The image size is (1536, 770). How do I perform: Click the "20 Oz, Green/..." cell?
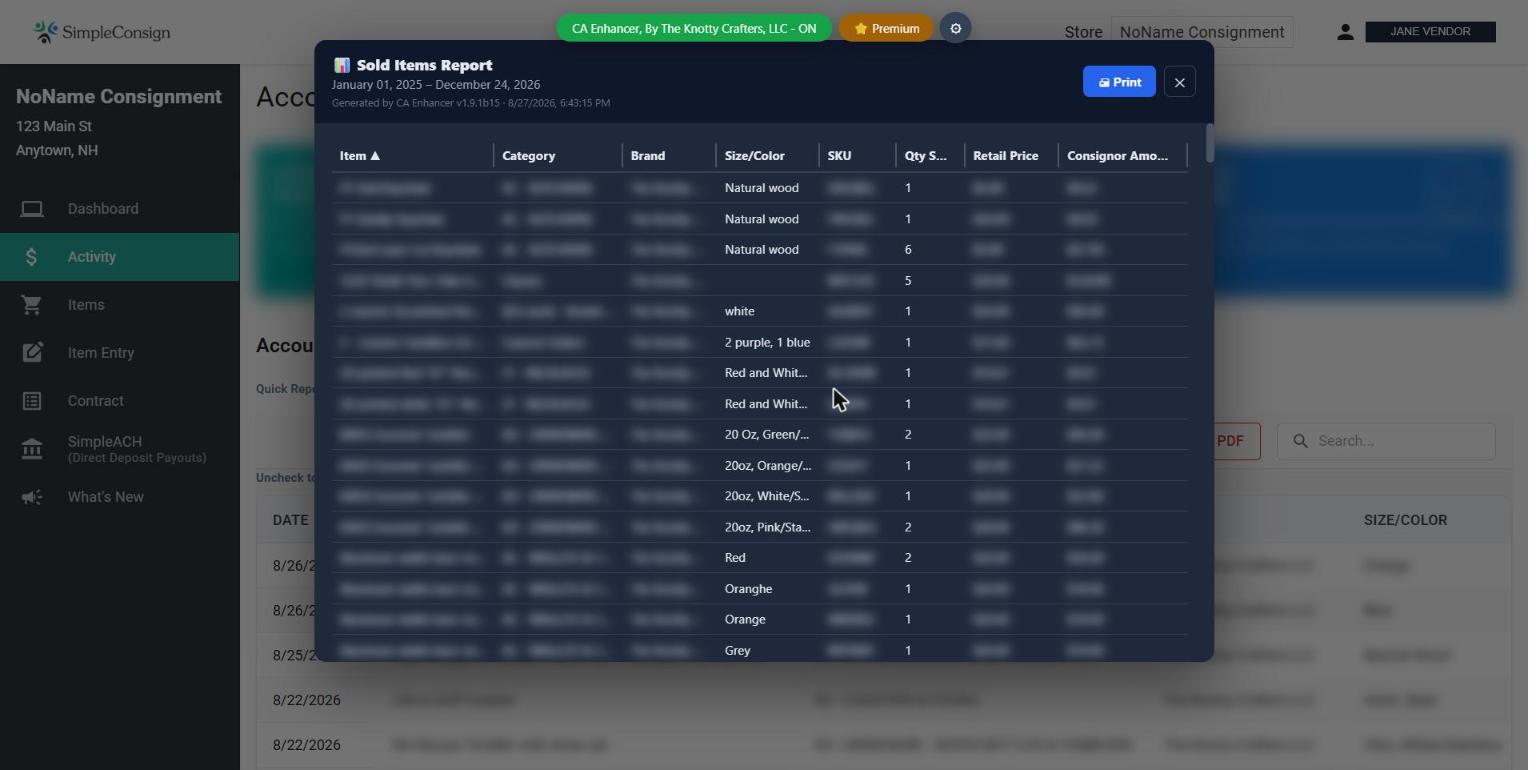[x=767, y=435]
